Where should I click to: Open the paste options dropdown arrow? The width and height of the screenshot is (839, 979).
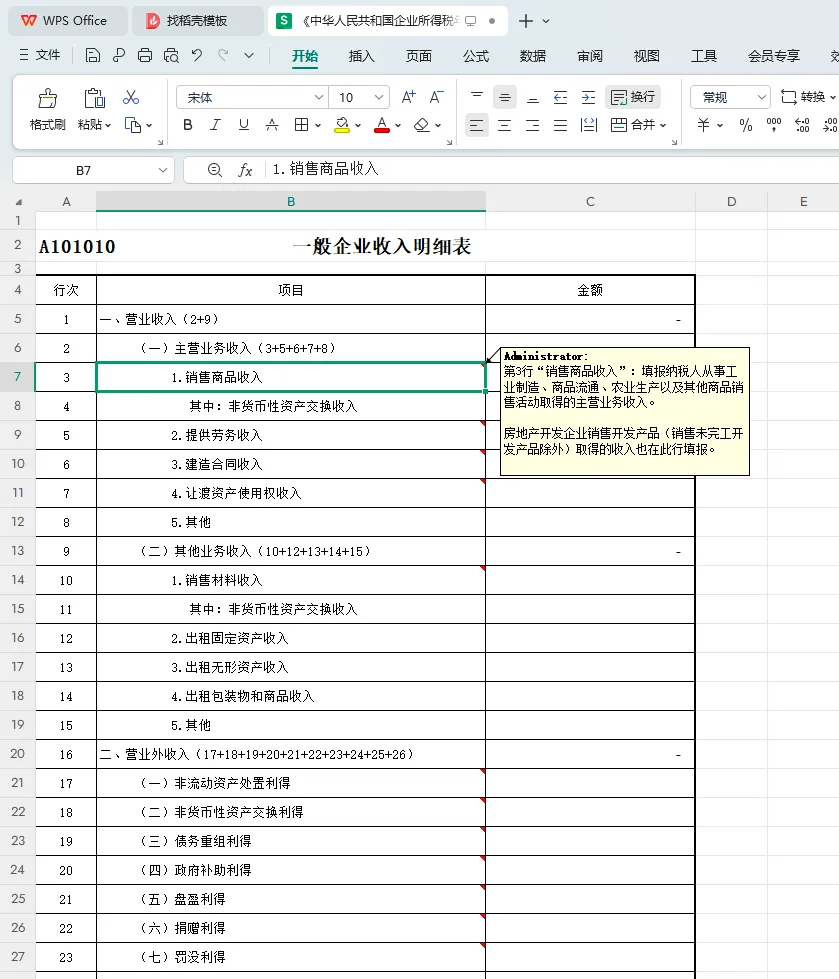(108, 125)
